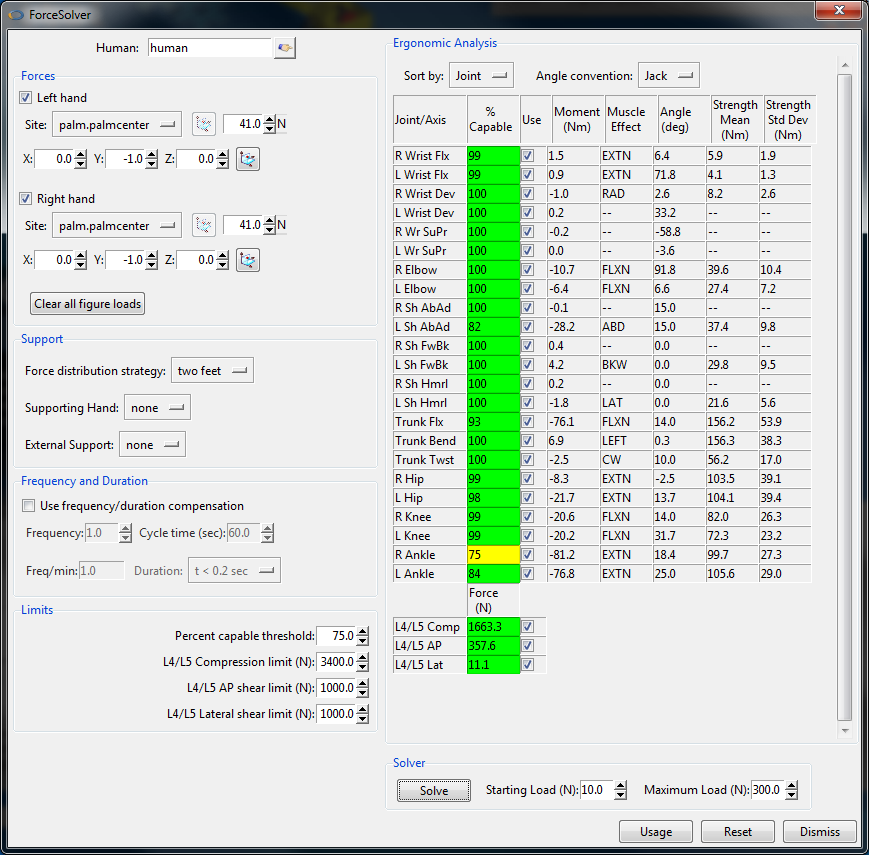
Task: Click right hand force magnitude stepper
Action: click(x=269, y=225)
